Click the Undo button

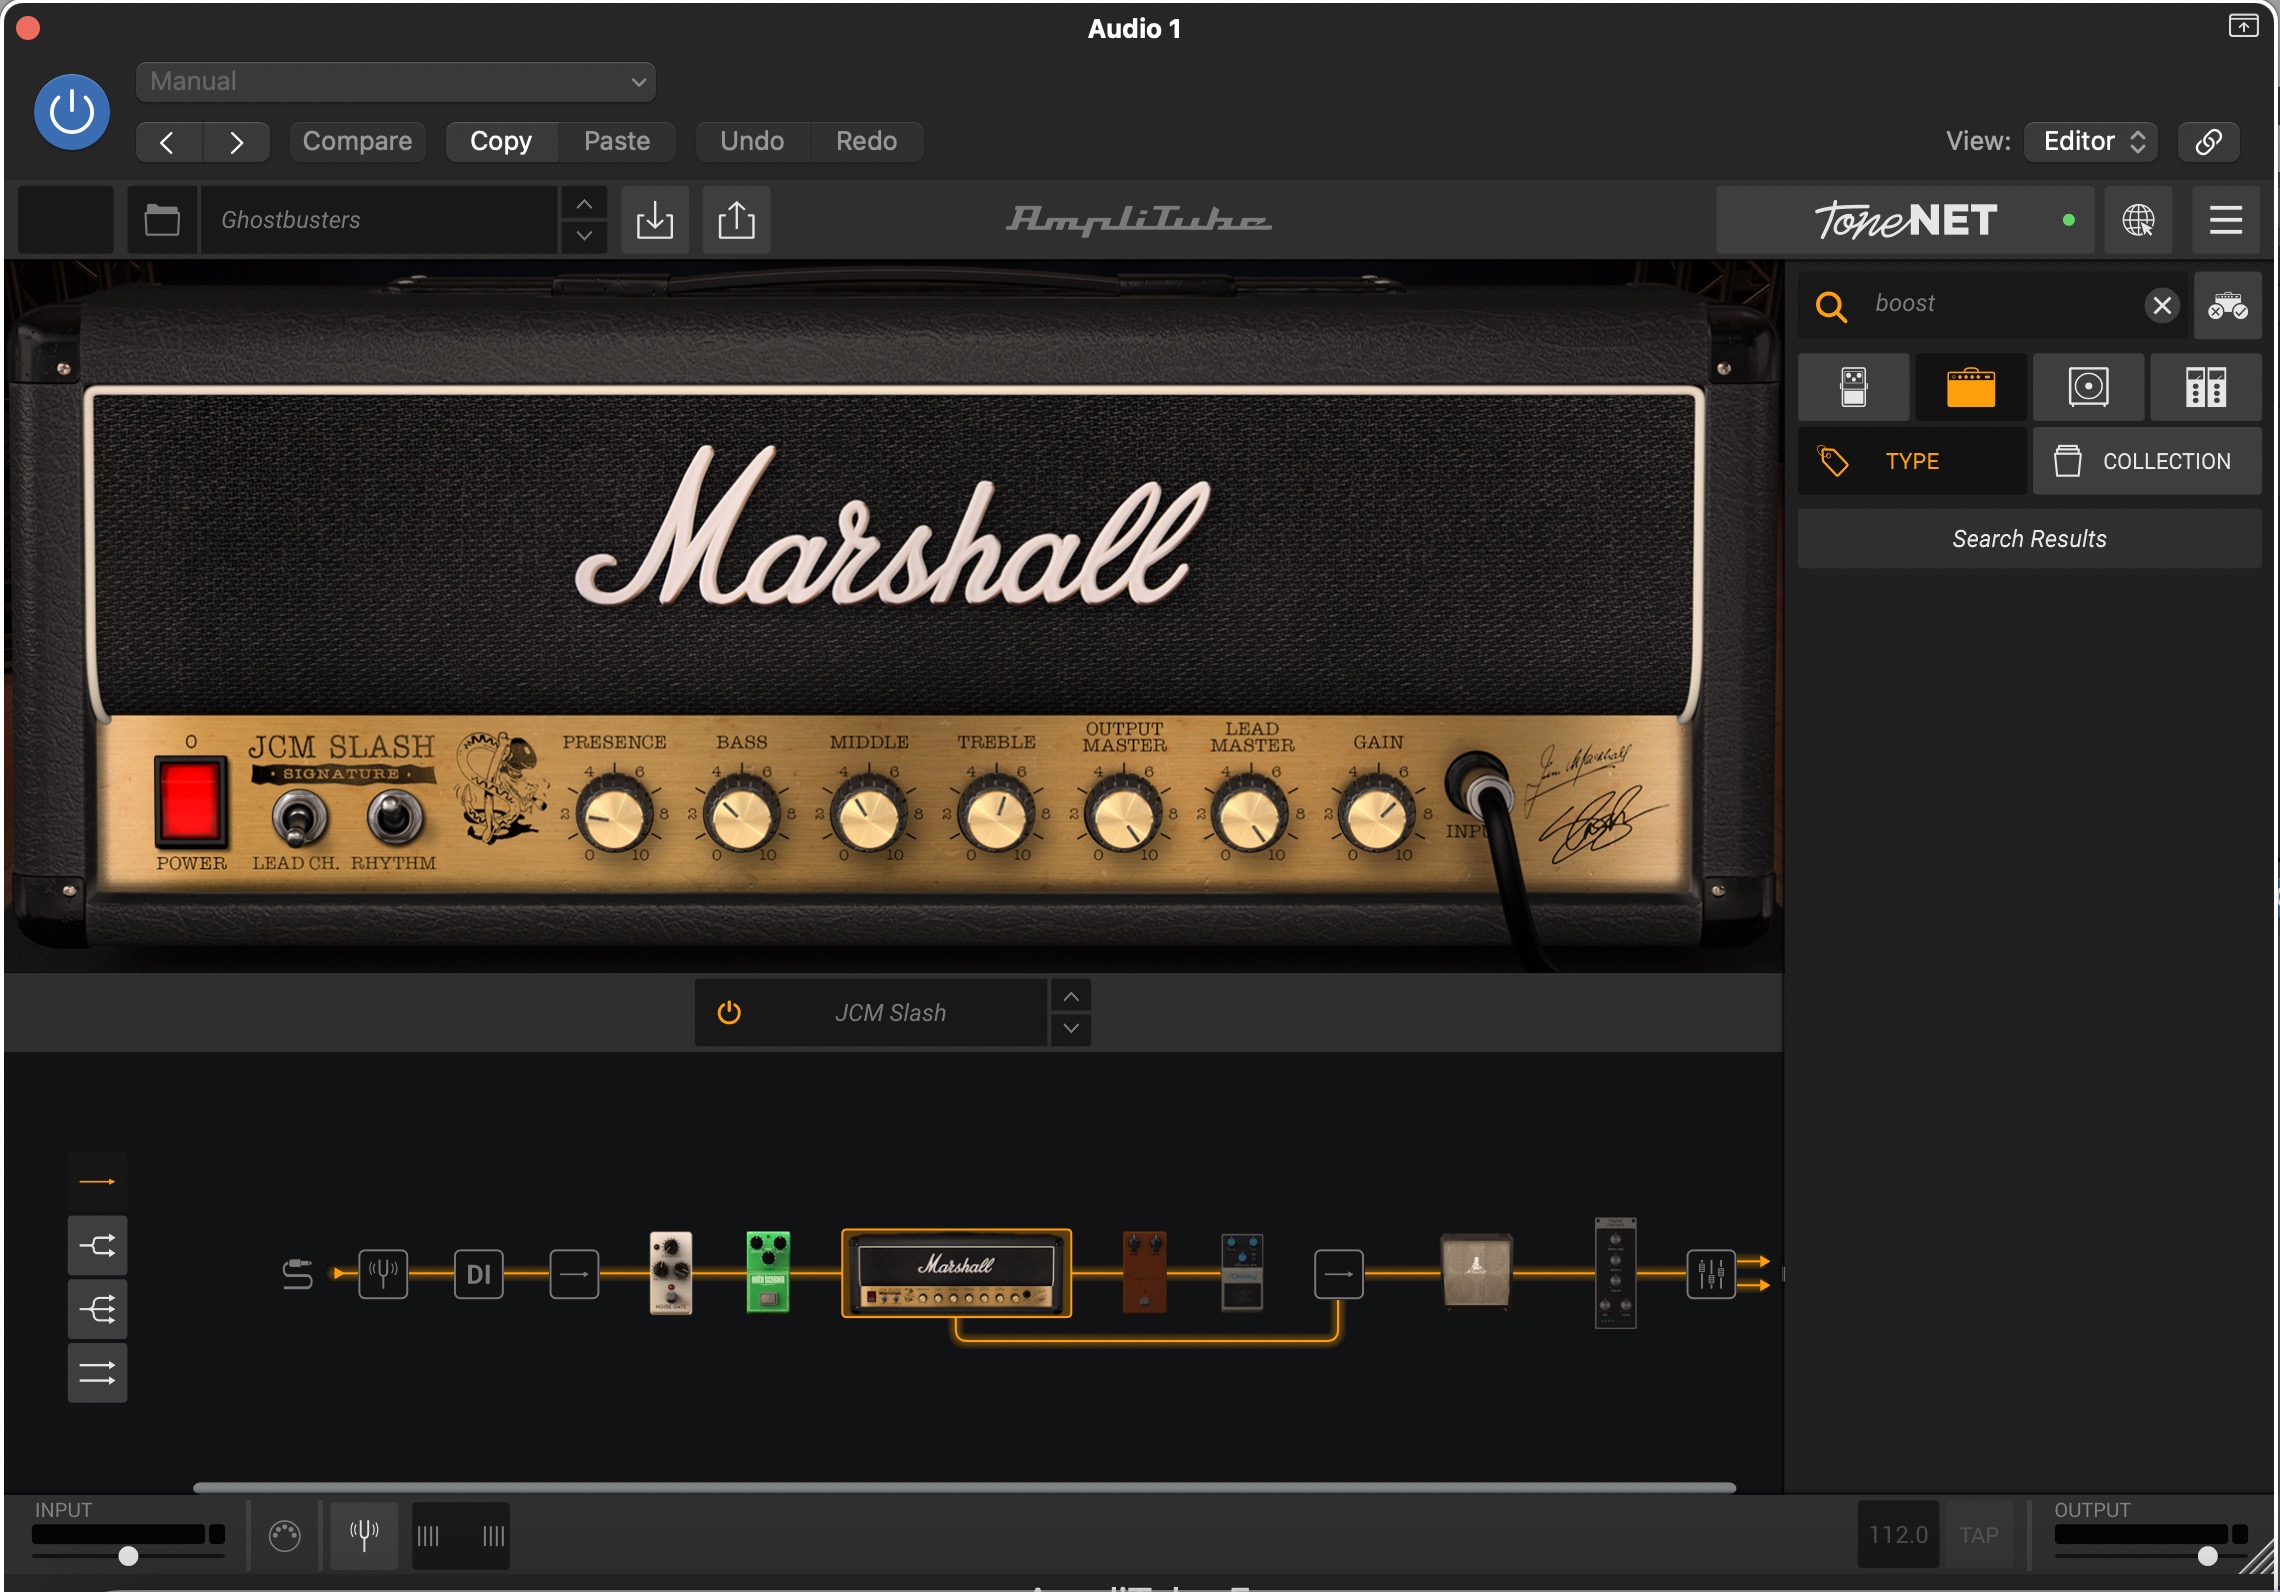click(x=752, y=142)
